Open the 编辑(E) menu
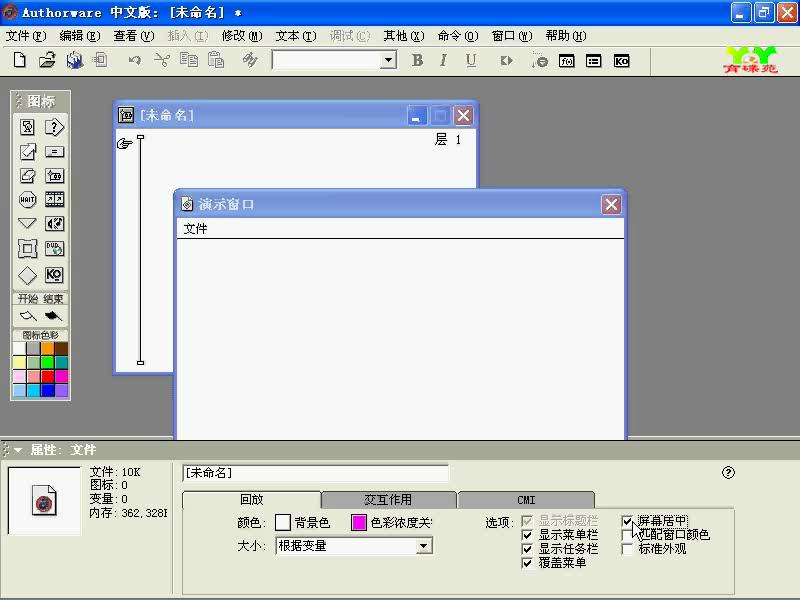Viewport: 800px width, 600px height. 80,36
